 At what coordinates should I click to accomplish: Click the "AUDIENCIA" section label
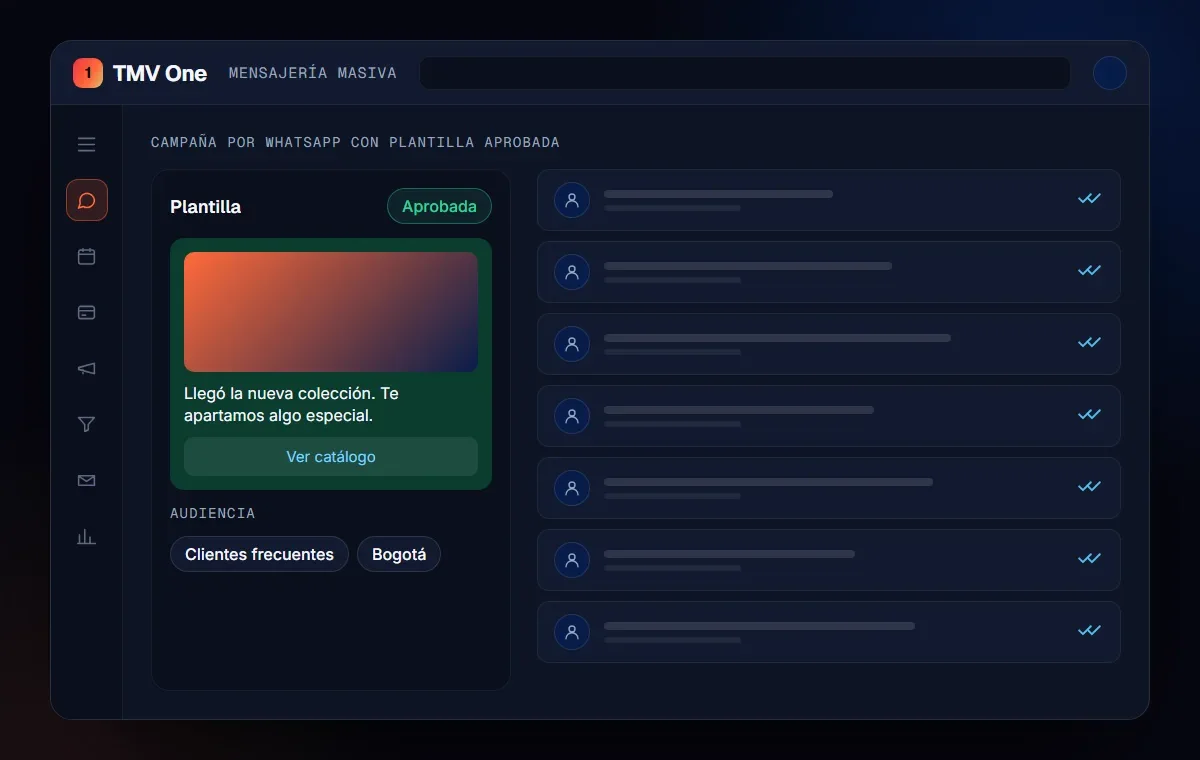click(213, 513)
